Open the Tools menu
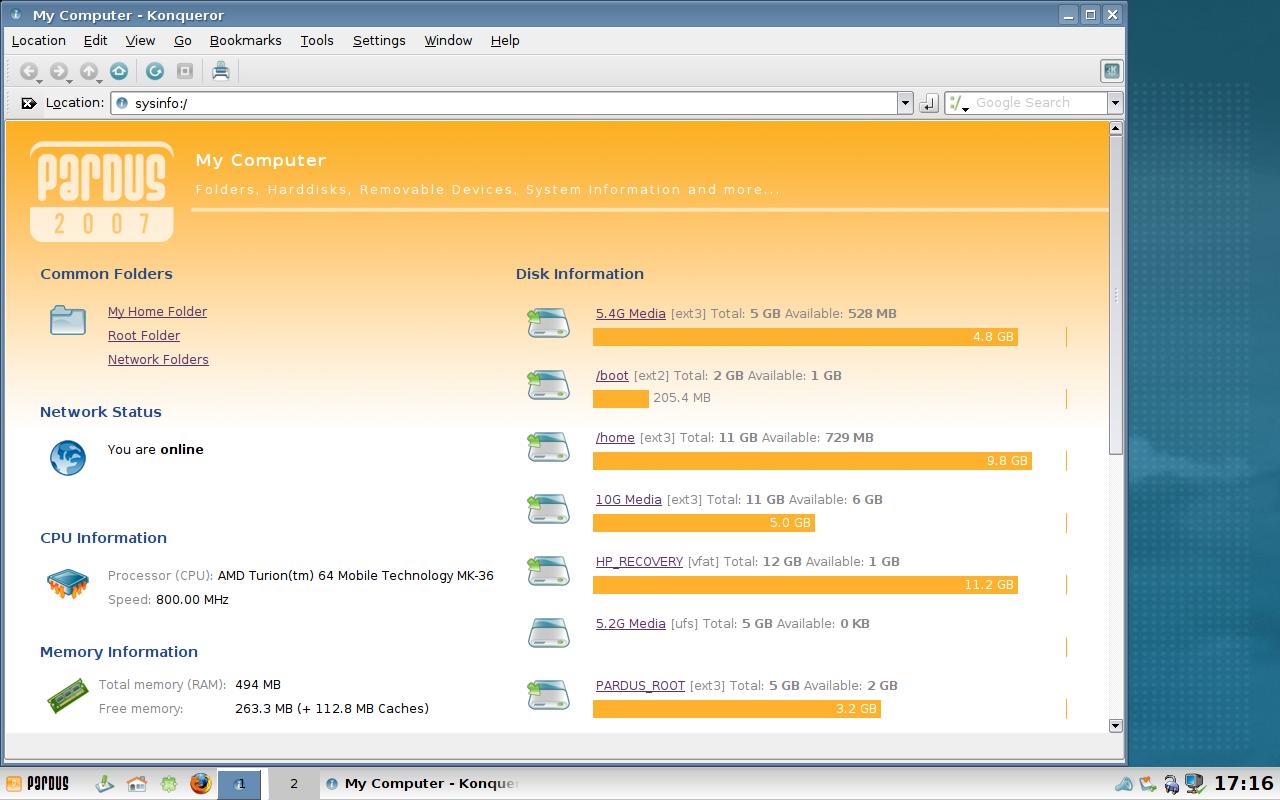Image resolution: width=1280 pixels, height=800 pixels. tap(317, 41)
